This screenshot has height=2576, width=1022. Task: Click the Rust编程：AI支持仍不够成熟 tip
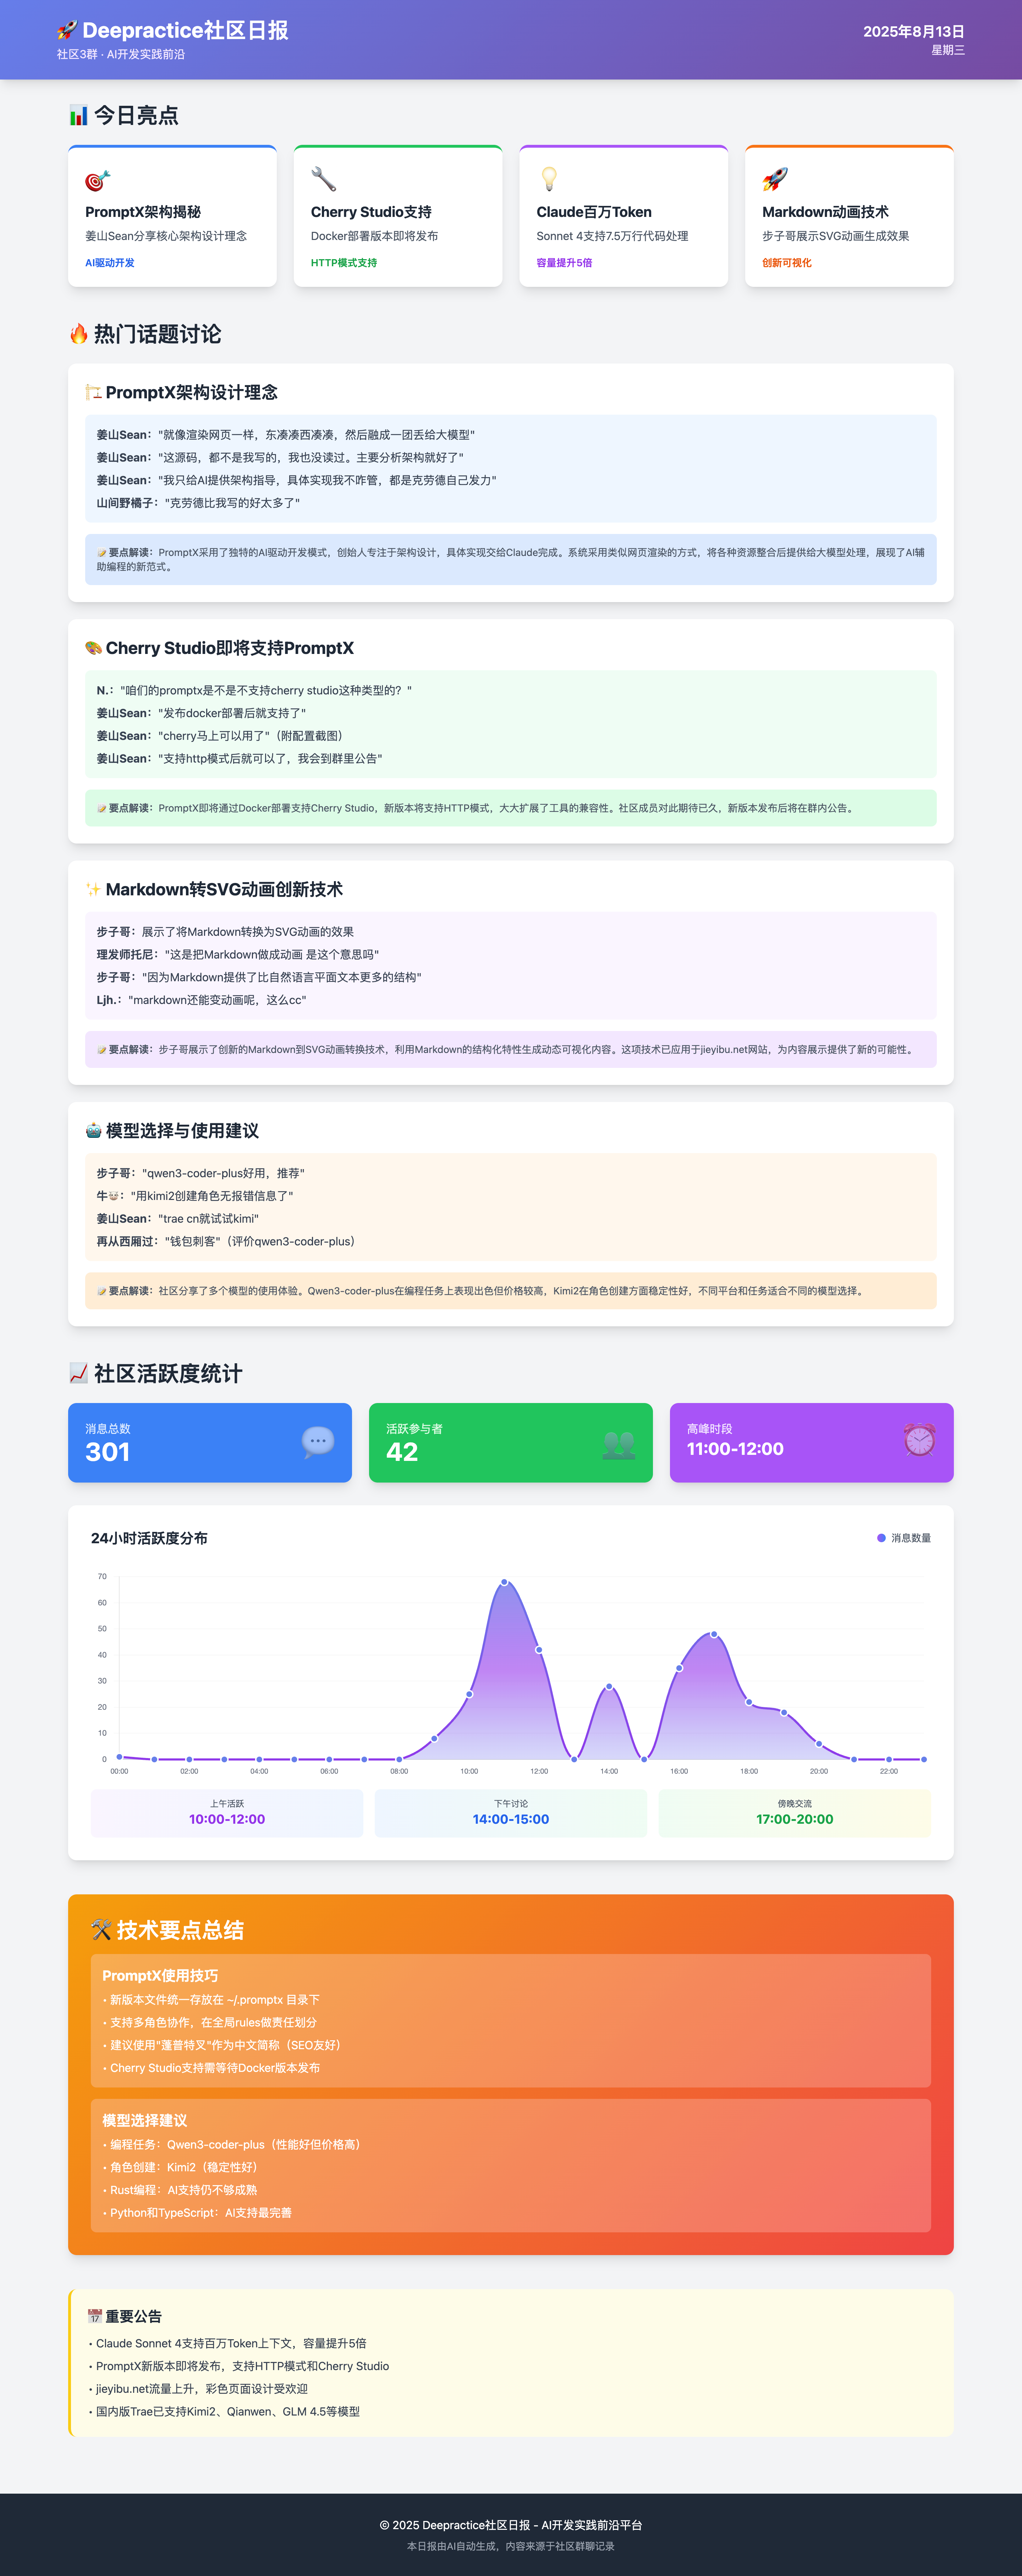(180, 2190)
